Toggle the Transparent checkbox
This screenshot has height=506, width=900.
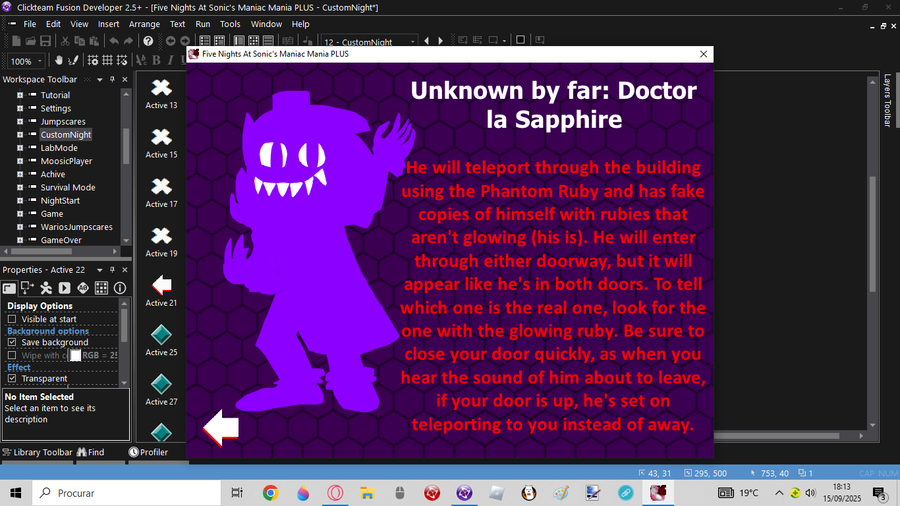(12, 379)
